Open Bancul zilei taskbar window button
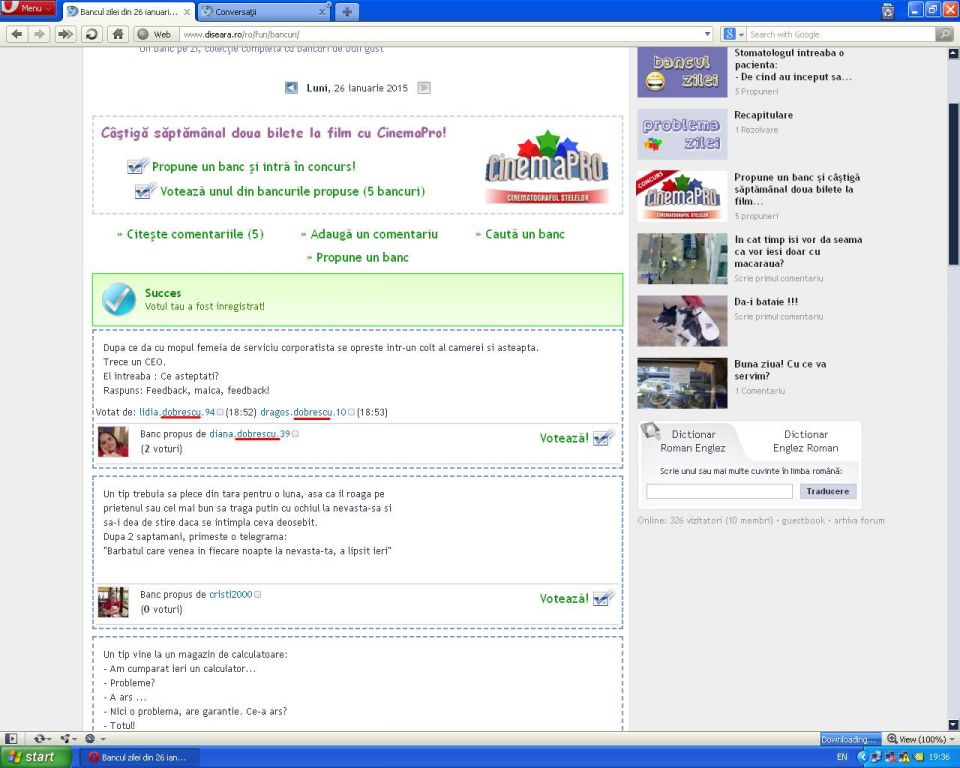This screenshot has width=960, height=768. pyautogui.click(x=140, y=757)
